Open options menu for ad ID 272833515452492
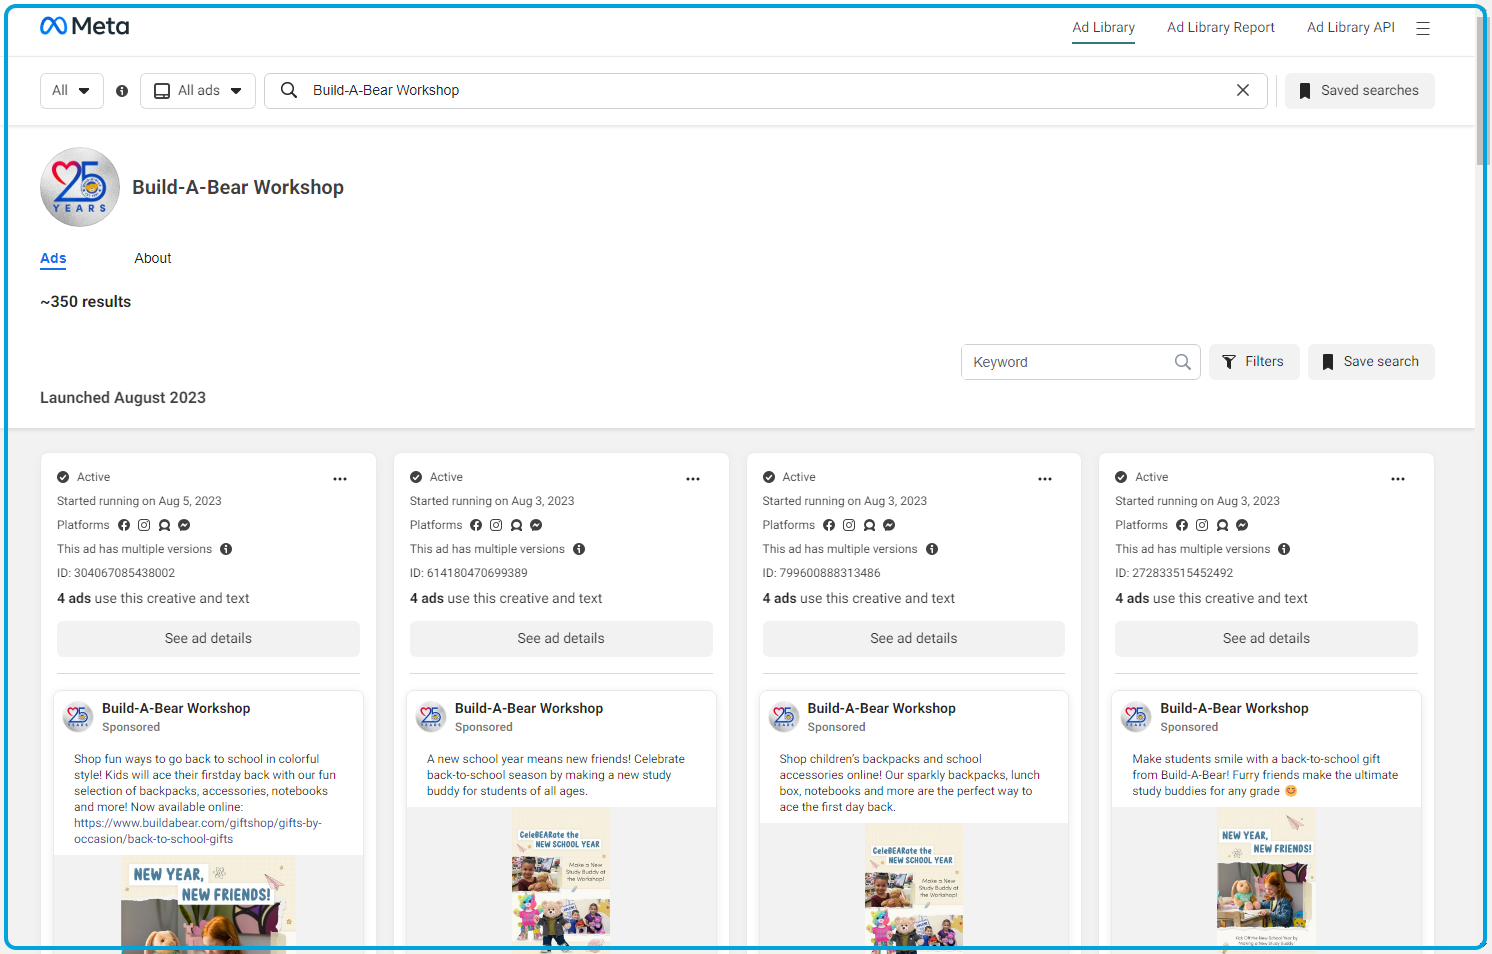The width and height of the screenshot is (1492, 954). (1398, 479)
